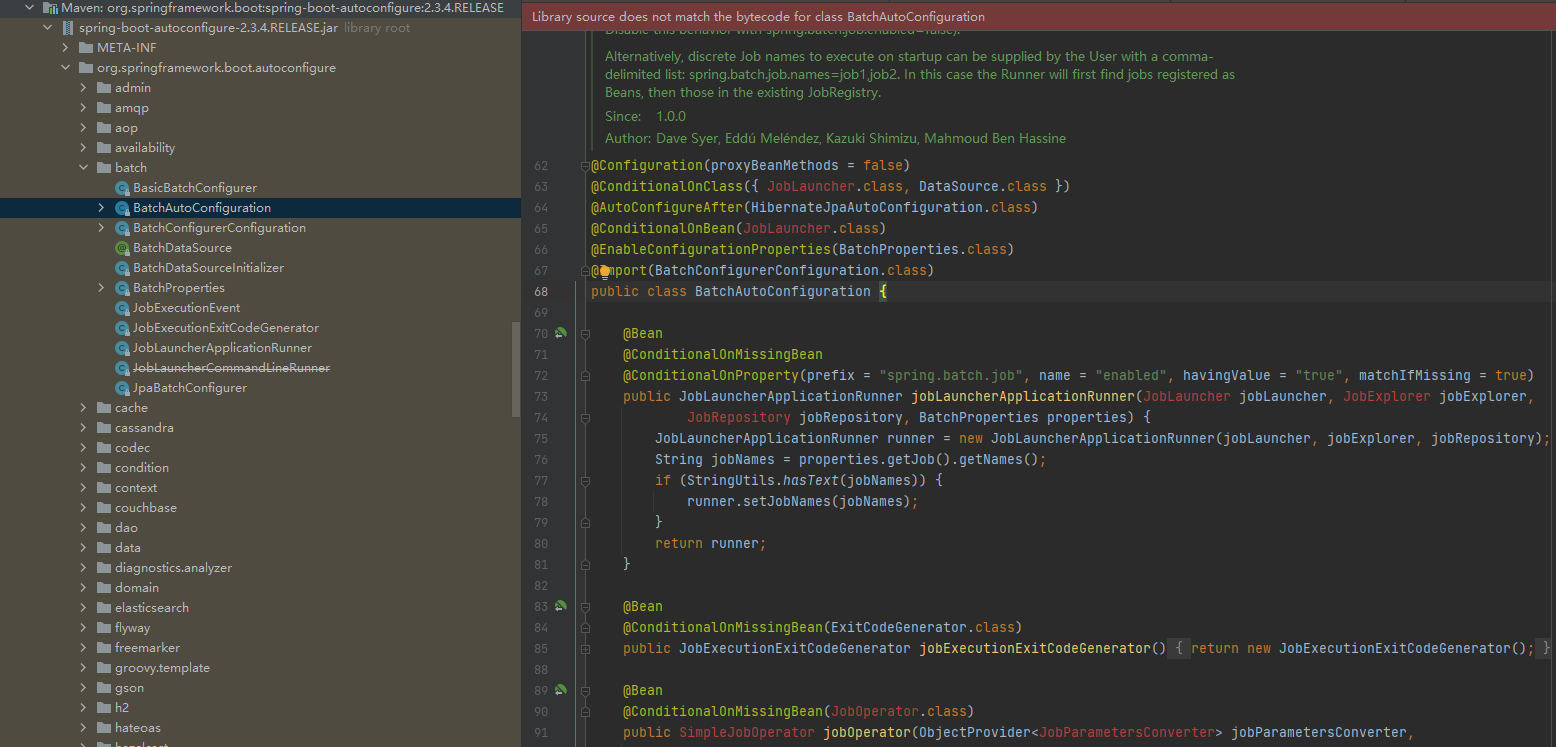The width and height of the screenshot is (1556, 747).
Task: Select the codec package
Action: click(x=132, y=448)
